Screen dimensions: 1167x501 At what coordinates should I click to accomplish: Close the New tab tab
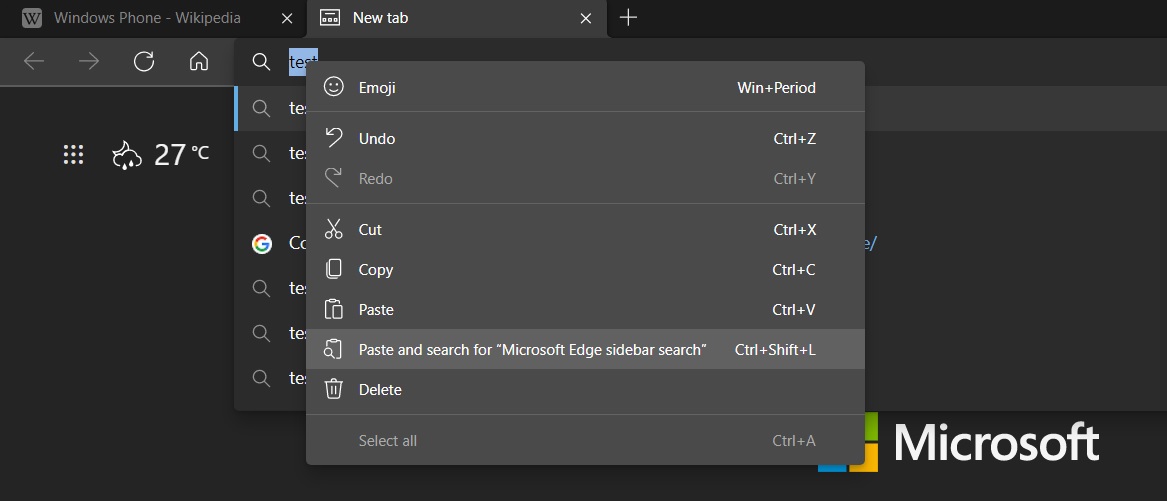(587, 18)
